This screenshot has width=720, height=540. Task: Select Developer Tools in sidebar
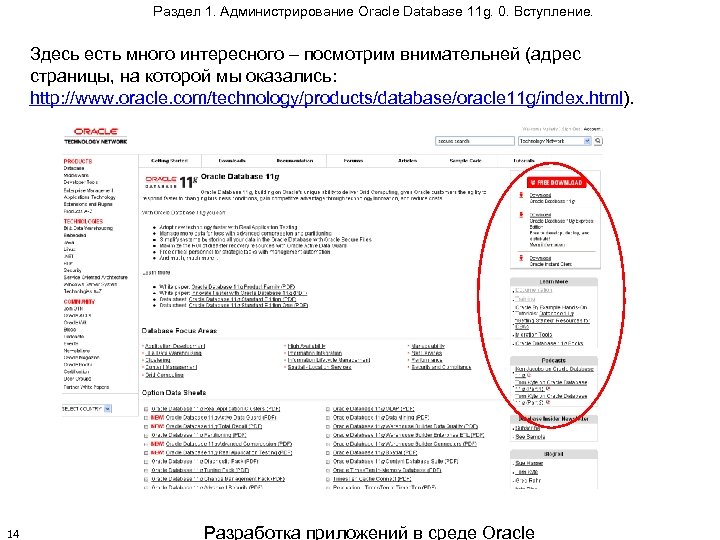click(x=80, y=182)
